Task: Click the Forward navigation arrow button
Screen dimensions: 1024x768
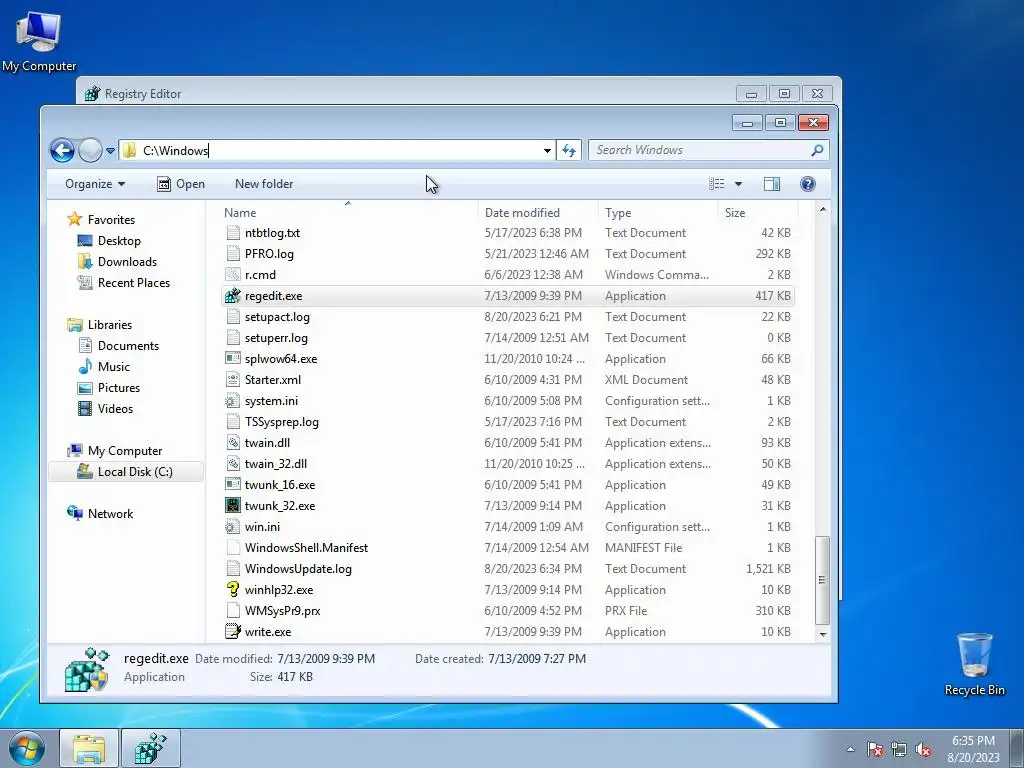Action: pos(90,151)
